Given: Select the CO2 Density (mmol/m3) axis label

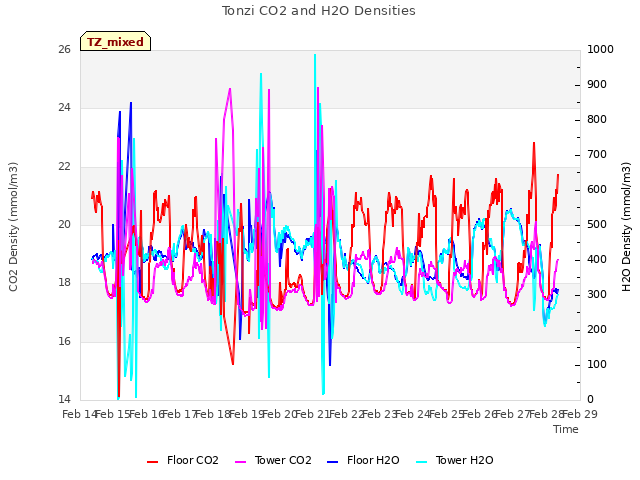Looking at the screenshot, I should (x=13, y=227).
